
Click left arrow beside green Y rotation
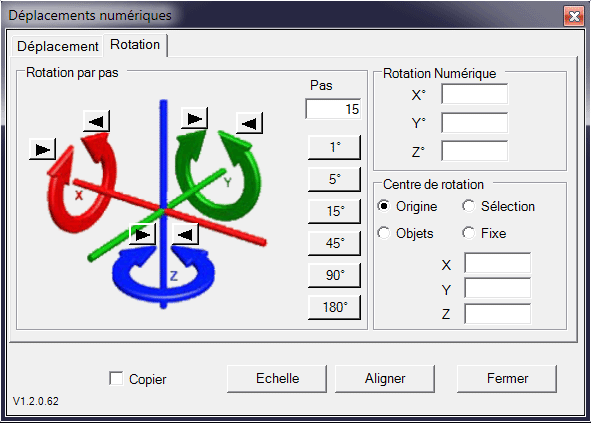(250, 123)
